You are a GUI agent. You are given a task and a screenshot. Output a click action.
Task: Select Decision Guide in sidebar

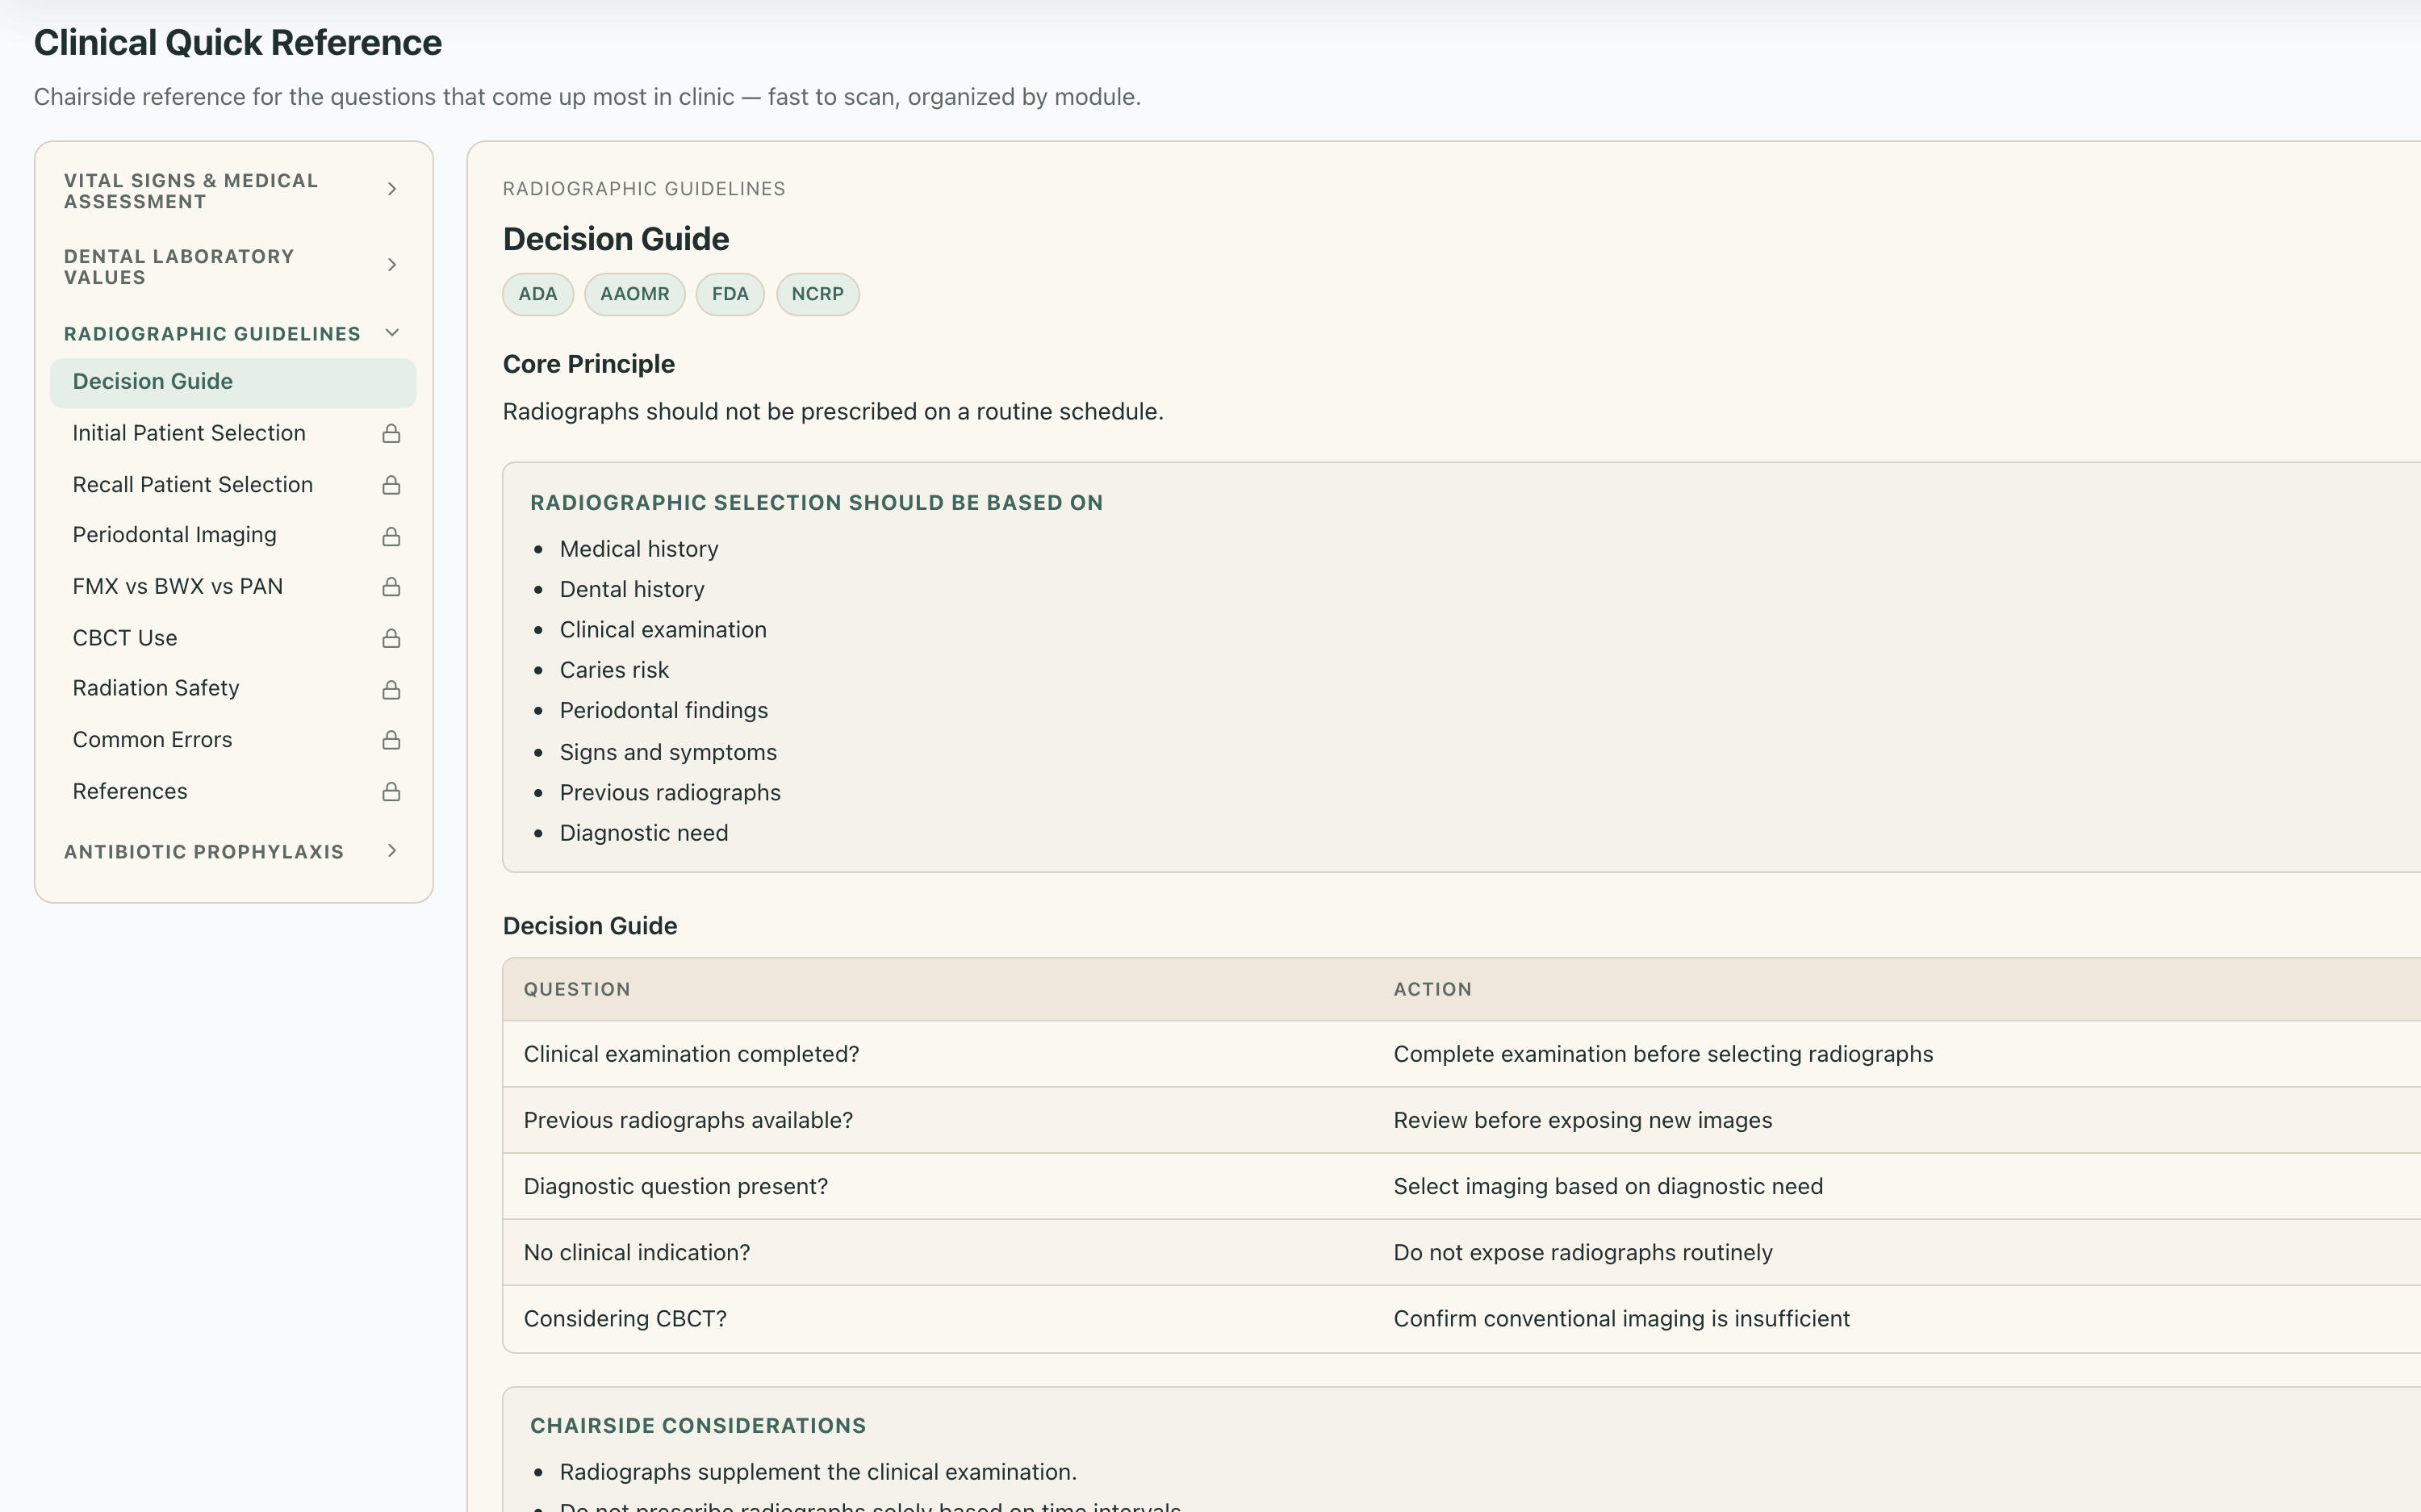coord(233,382)
